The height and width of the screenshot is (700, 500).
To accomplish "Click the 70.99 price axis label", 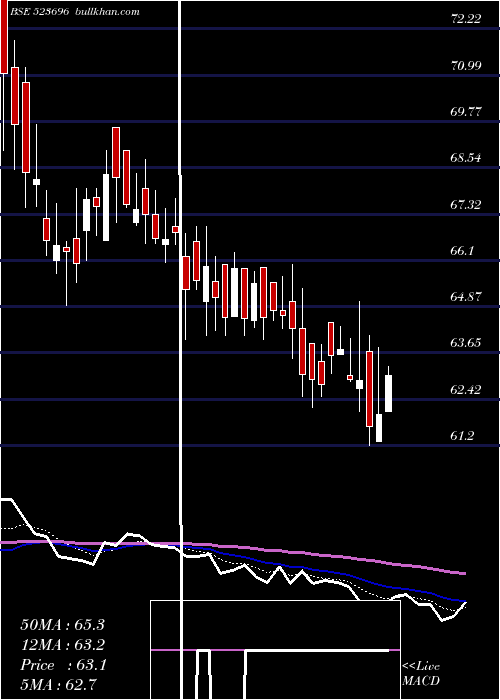I will click(x=466, y=66).
